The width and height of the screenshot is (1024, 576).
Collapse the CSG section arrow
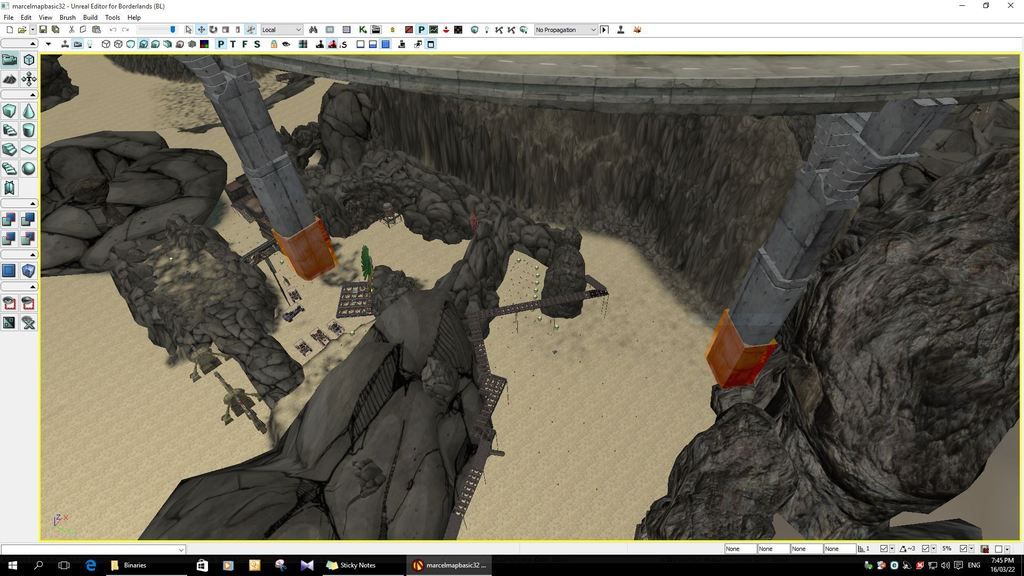point(33,204)
